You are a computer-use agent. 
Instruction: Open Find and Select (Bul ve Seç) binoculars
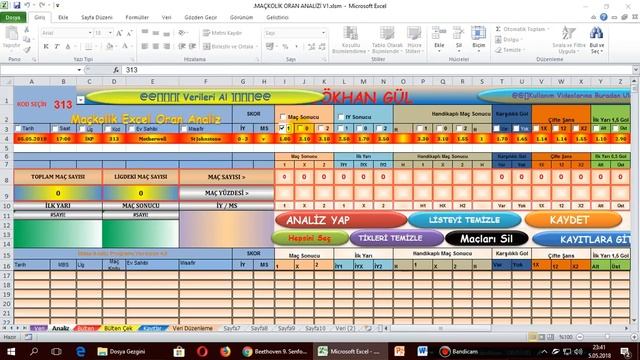(x=596, y=40)
